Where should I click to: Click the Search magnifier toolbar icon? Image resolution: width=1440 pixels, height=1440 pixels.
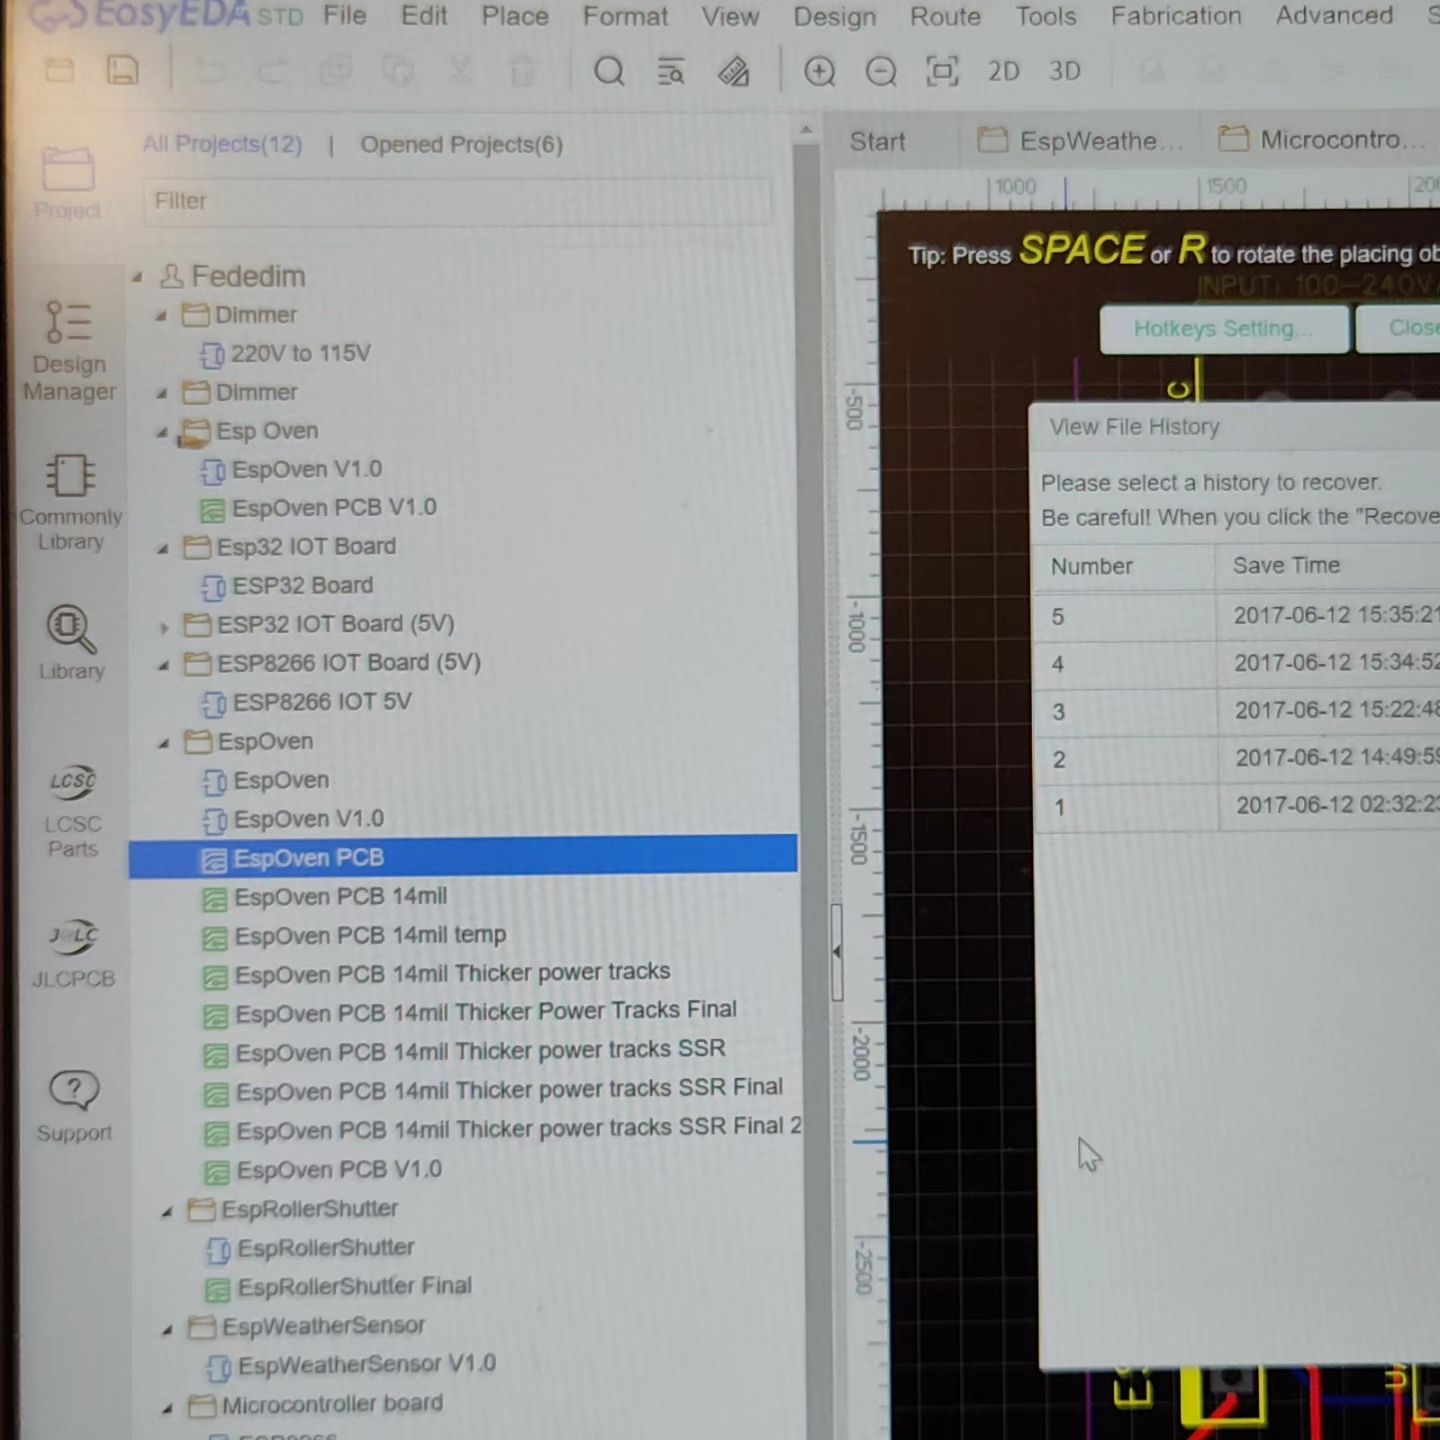[609, 71]
